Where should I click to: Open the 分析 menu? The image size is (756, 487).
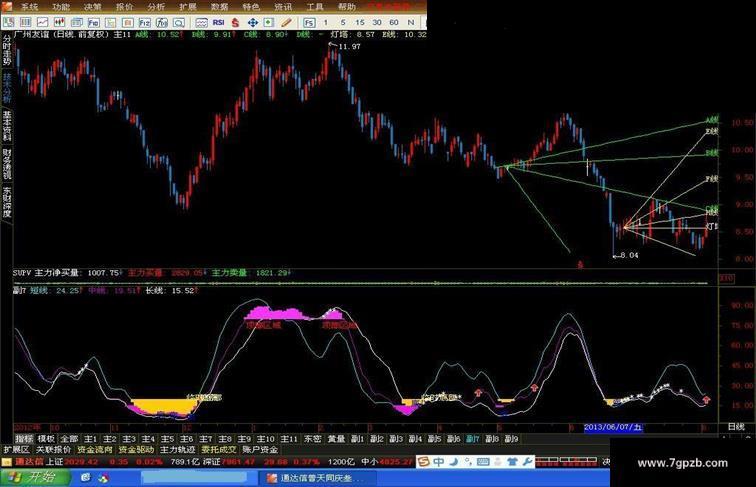point(156,7)
